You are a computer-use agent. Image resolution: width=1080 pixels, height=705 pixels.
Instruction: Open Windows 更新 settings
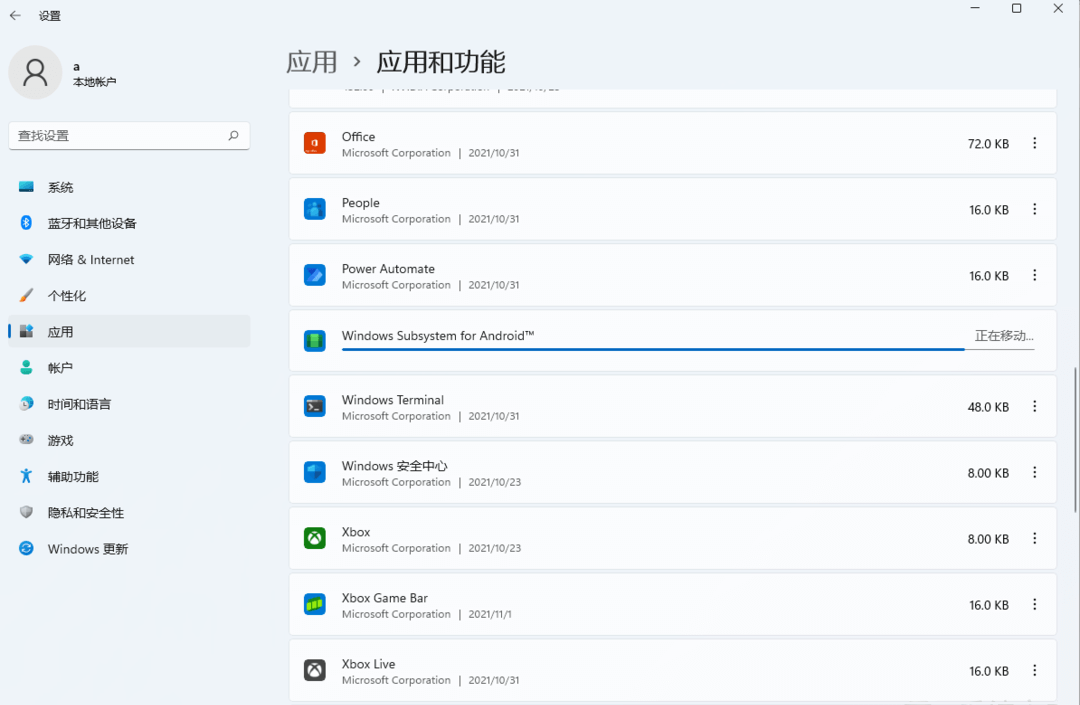pyautogui.click(x=129, y=549)
